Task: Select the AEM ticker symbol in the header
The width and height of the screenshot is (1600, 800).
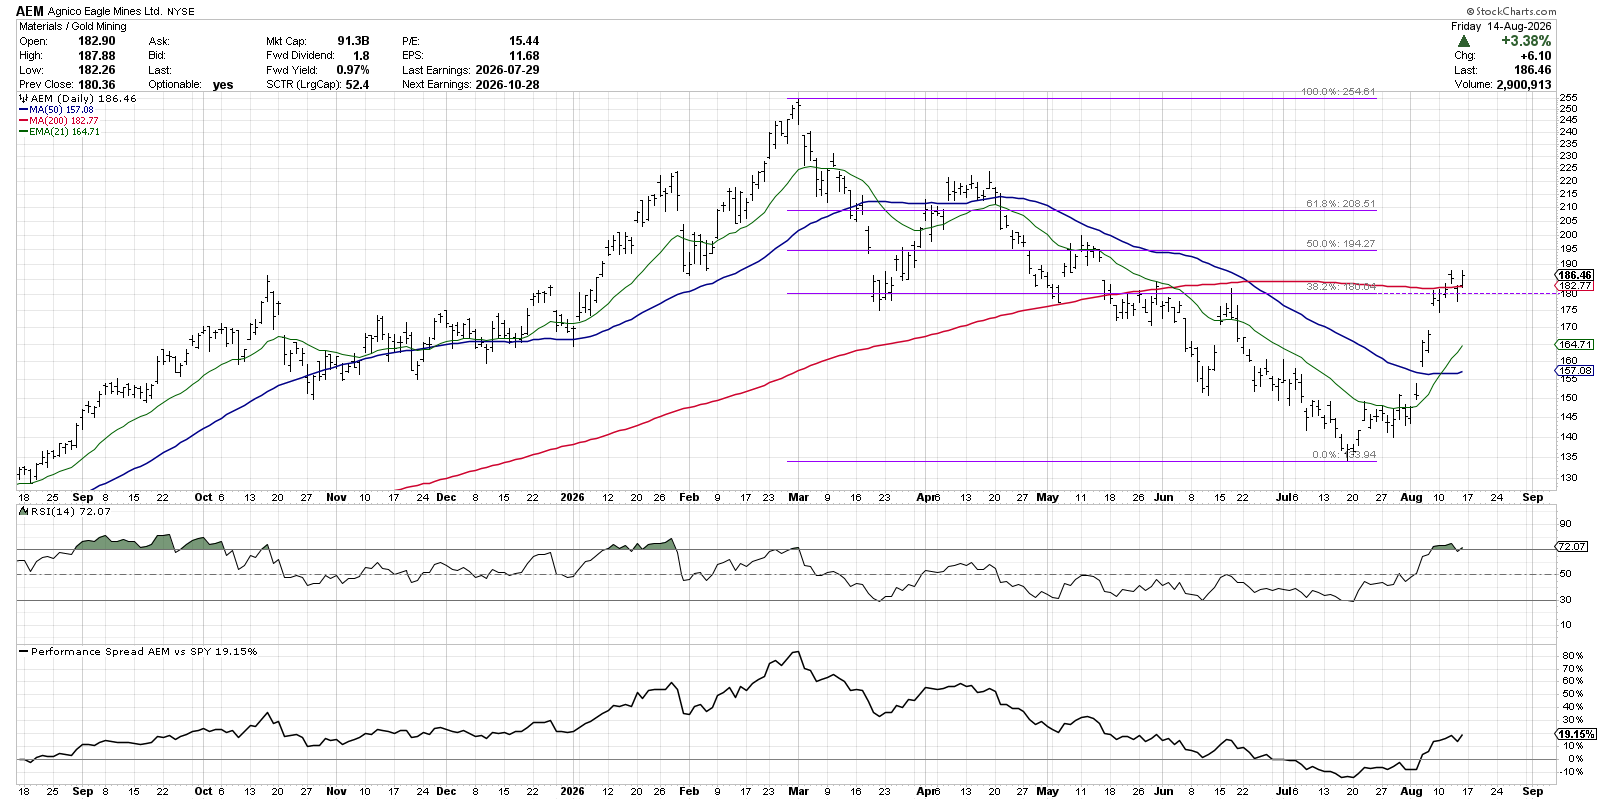Action: [30, 11]
